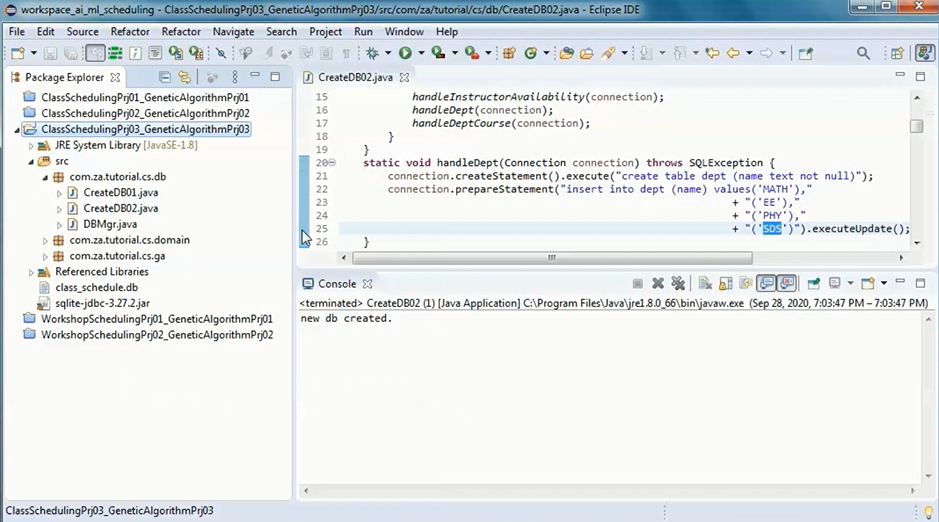
Task: Click the Open Console icon
Action: click(x=868, y=283)
